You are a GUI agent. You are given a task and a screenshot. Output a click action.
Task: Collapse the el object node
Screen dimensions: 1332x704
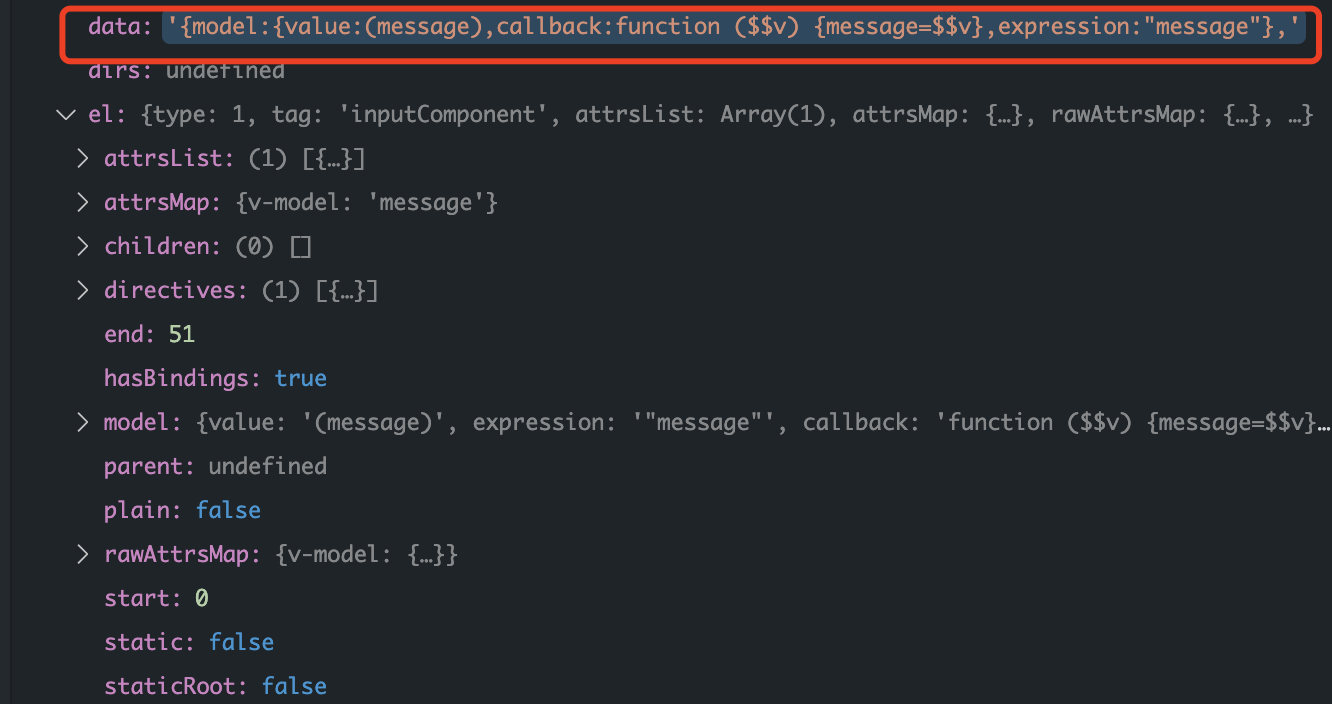pyautogui.click(x=67, y=115)
